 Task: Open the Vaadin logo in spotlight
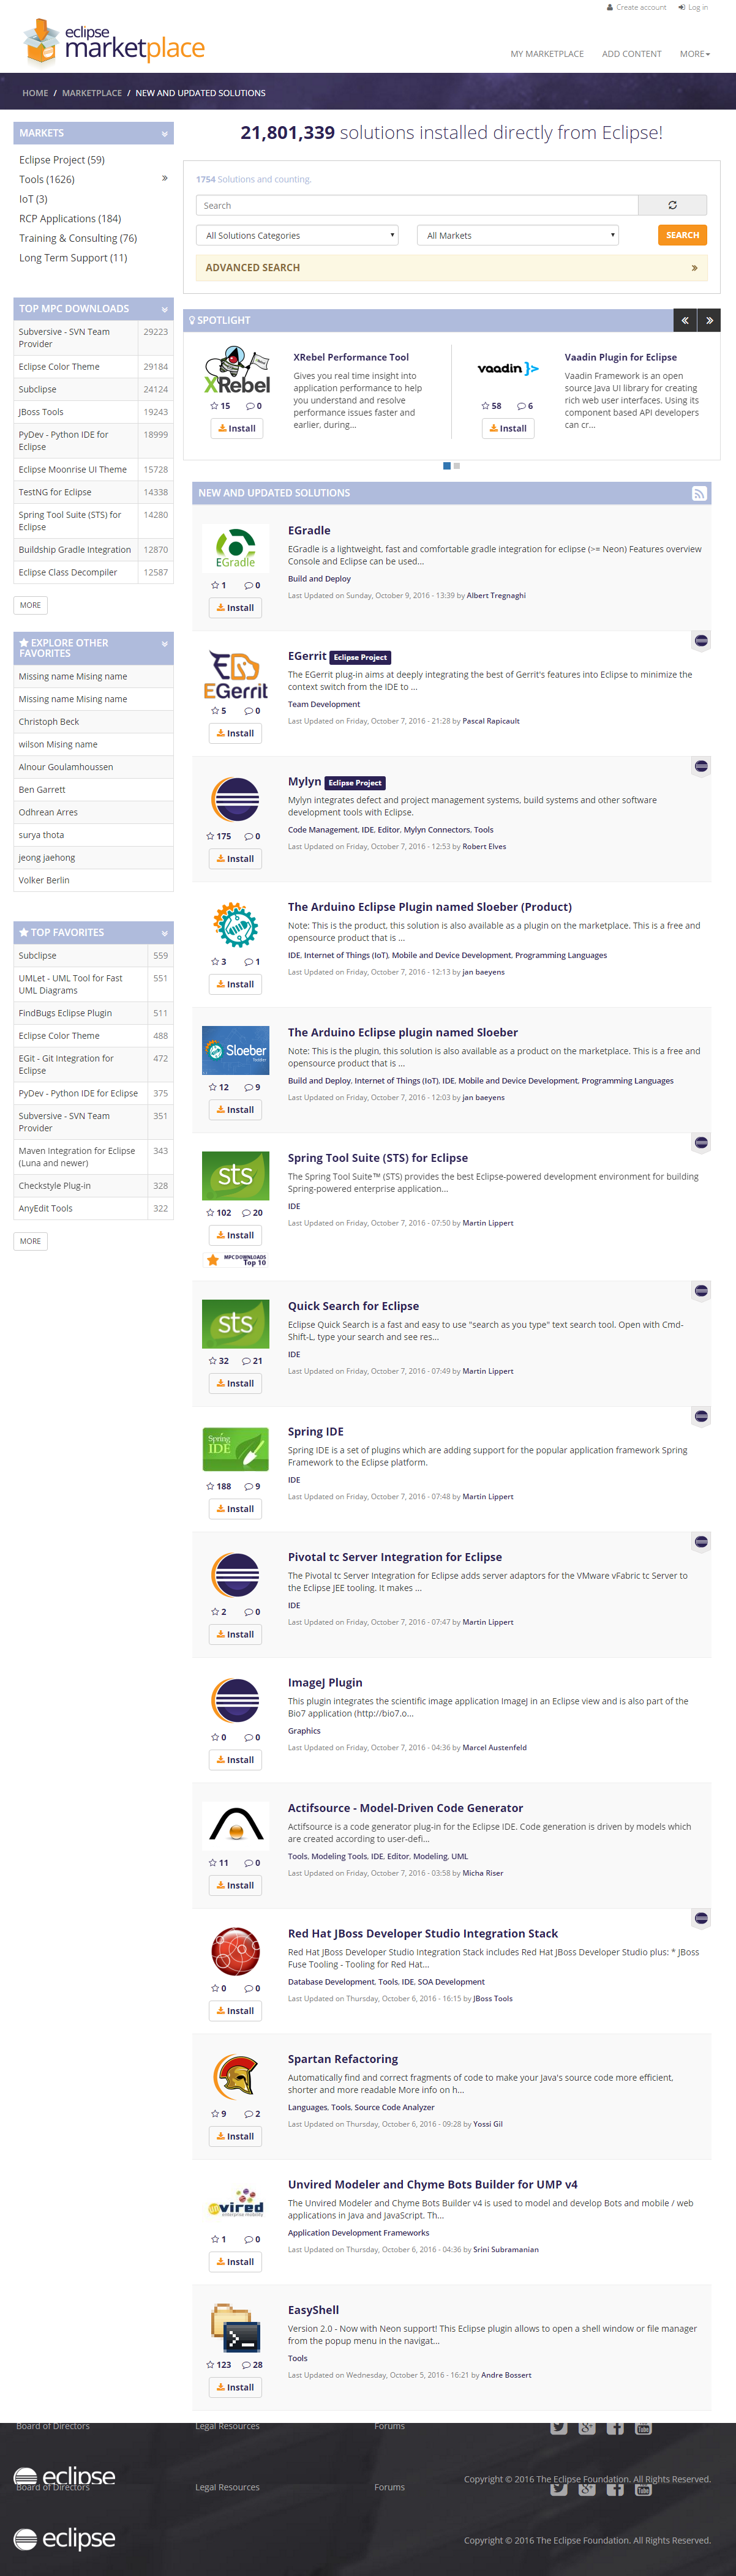(508, 369)
